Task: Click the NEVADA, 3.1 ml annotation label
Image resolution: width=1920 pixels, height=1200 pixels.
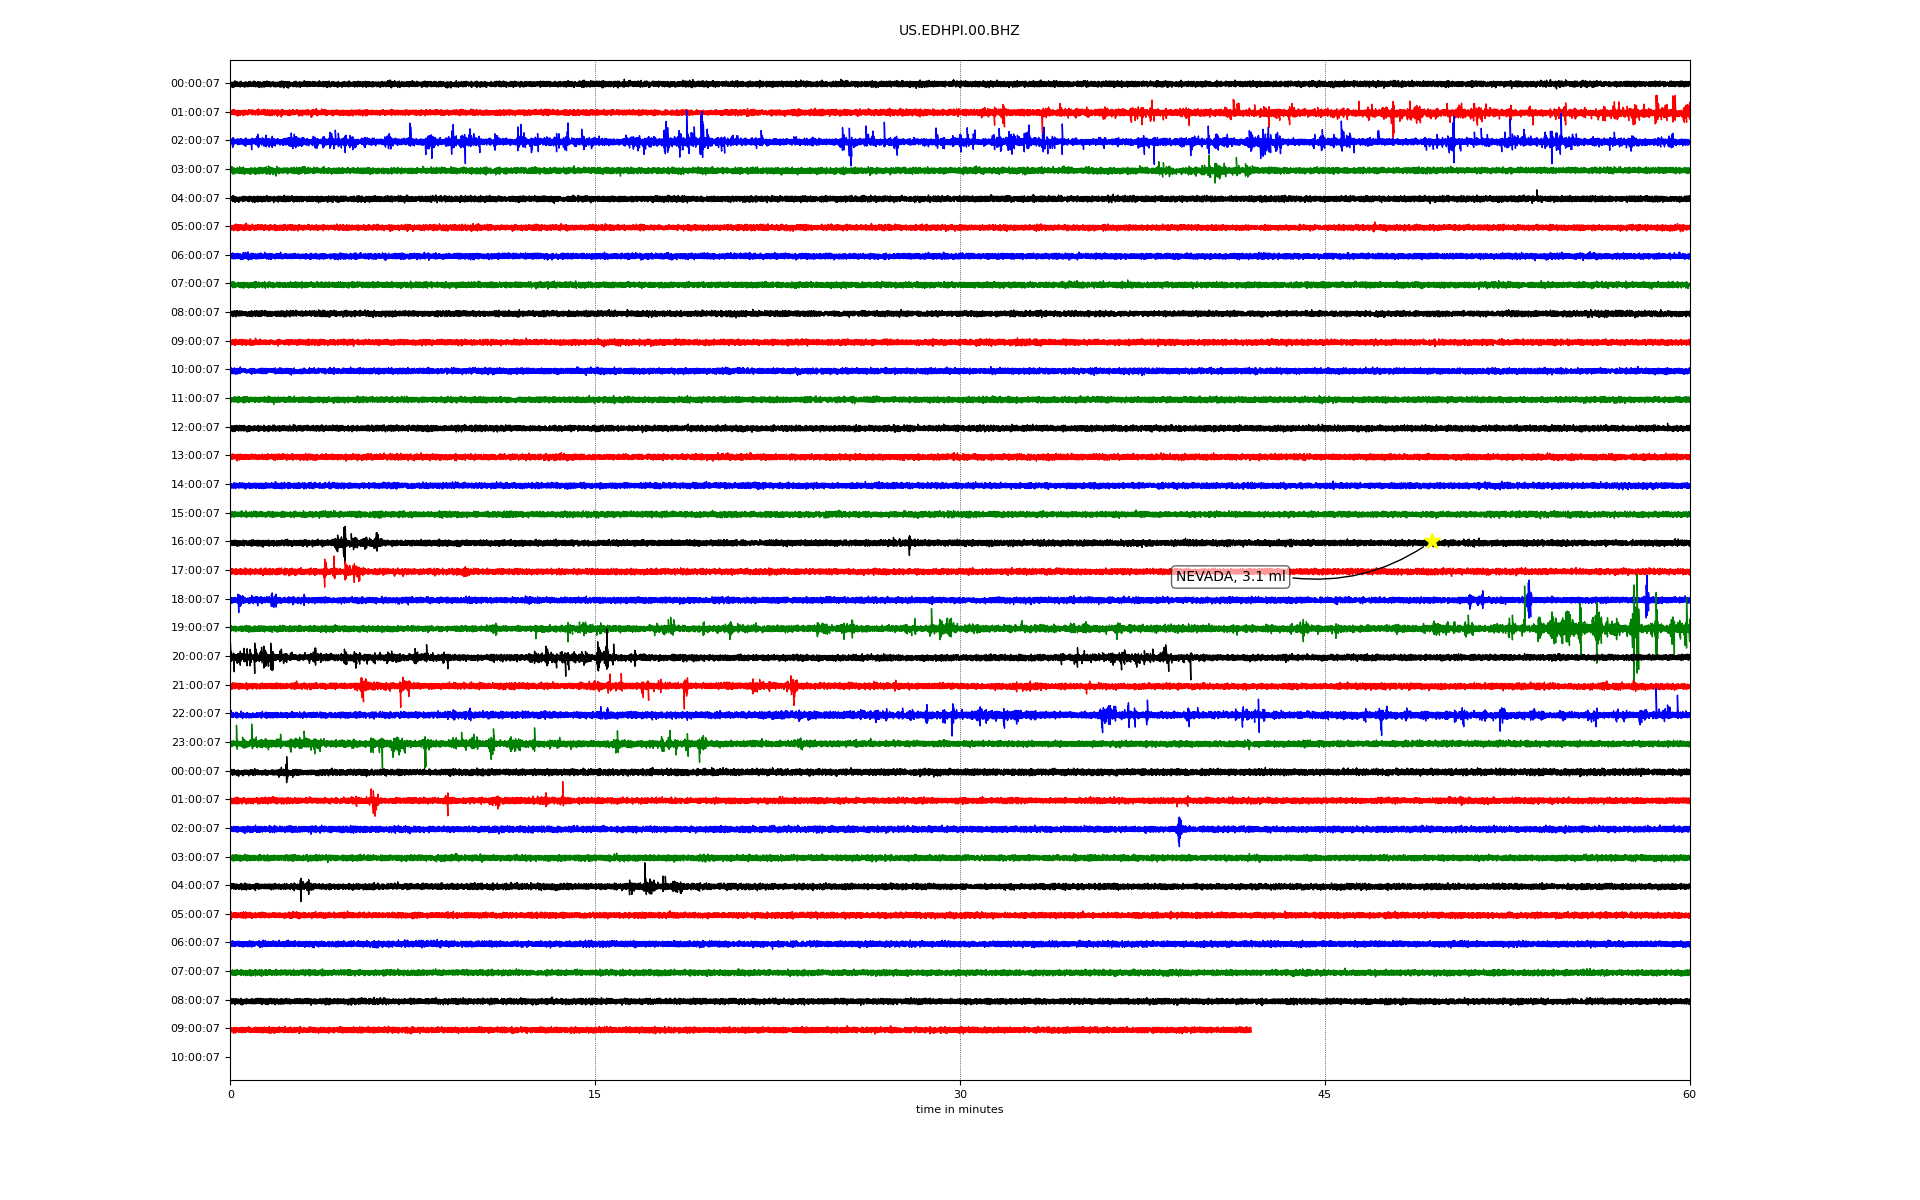Action: click(x=1229, y=577)
